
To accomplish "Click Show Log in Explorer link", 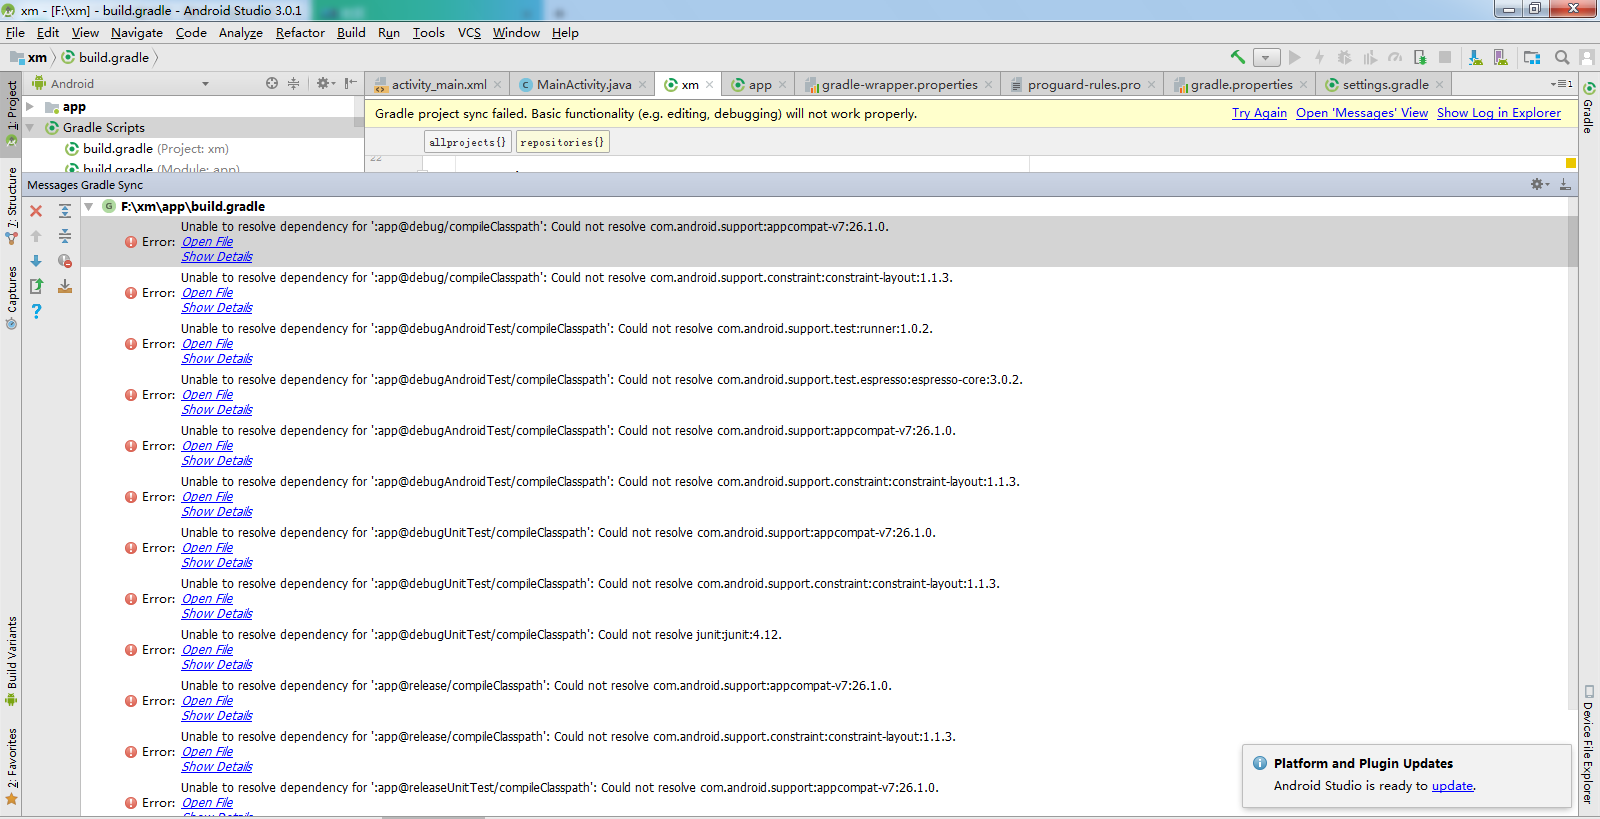I will pos(1499,113).
